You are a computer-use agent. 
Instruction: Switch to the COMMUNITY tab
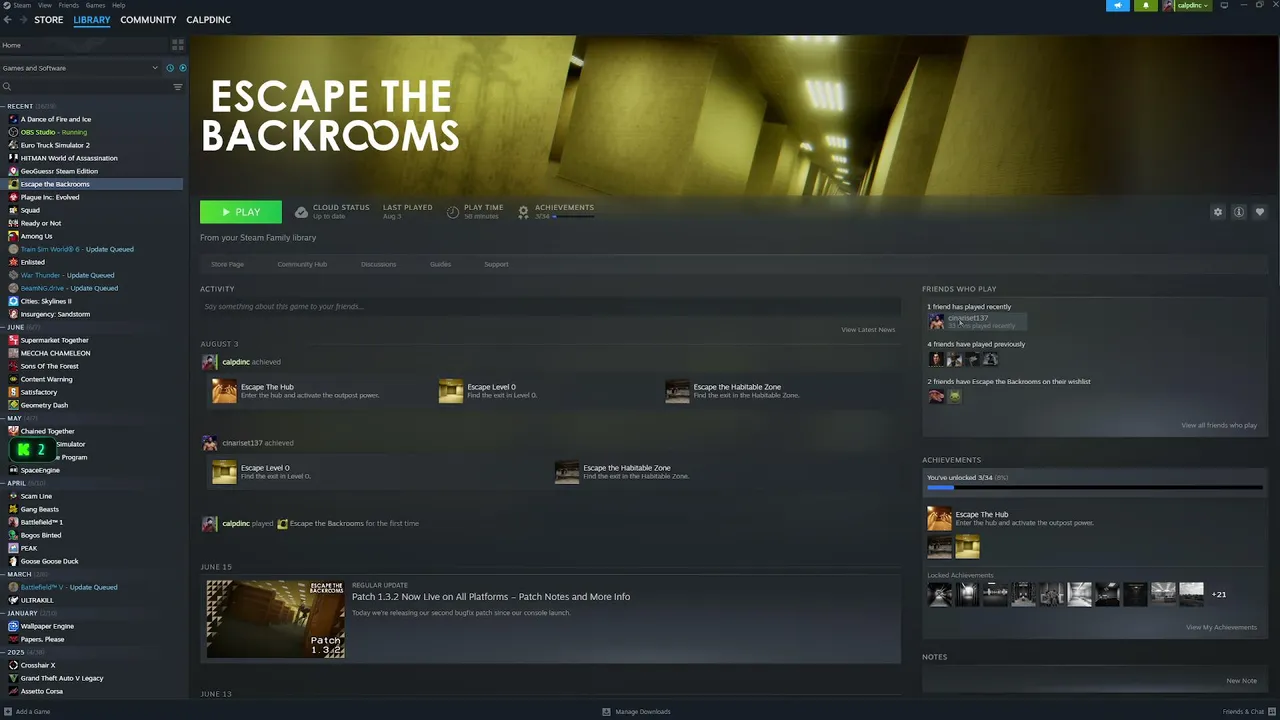coord(148,20)
